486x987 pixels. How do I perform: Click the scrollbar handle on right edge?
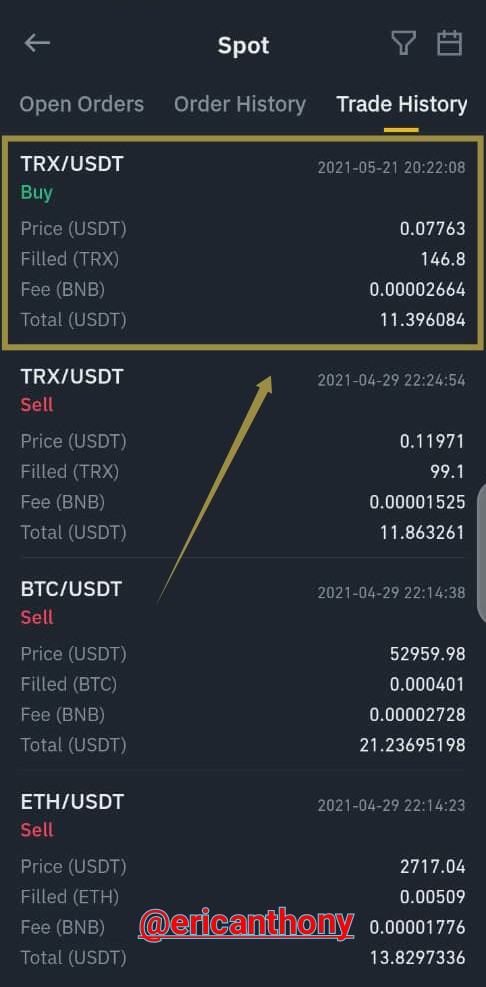(482, 553)
